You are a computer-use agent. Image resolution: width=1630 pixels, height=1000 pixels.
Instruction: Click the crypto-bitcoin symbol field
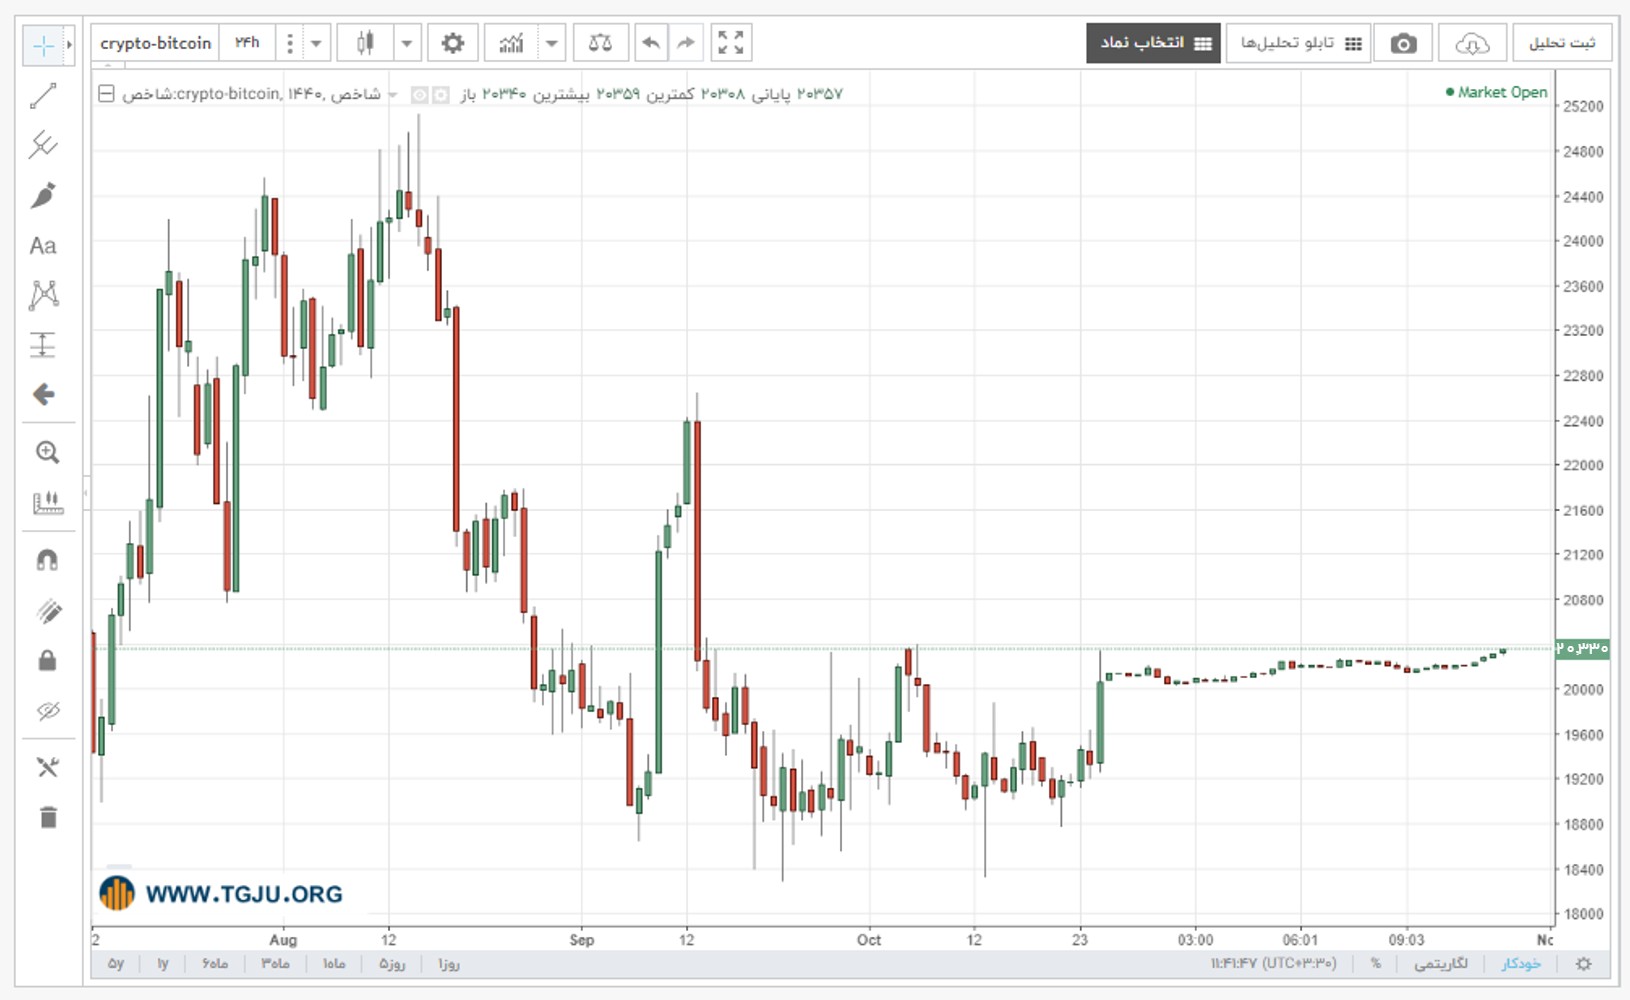(155, 43)
